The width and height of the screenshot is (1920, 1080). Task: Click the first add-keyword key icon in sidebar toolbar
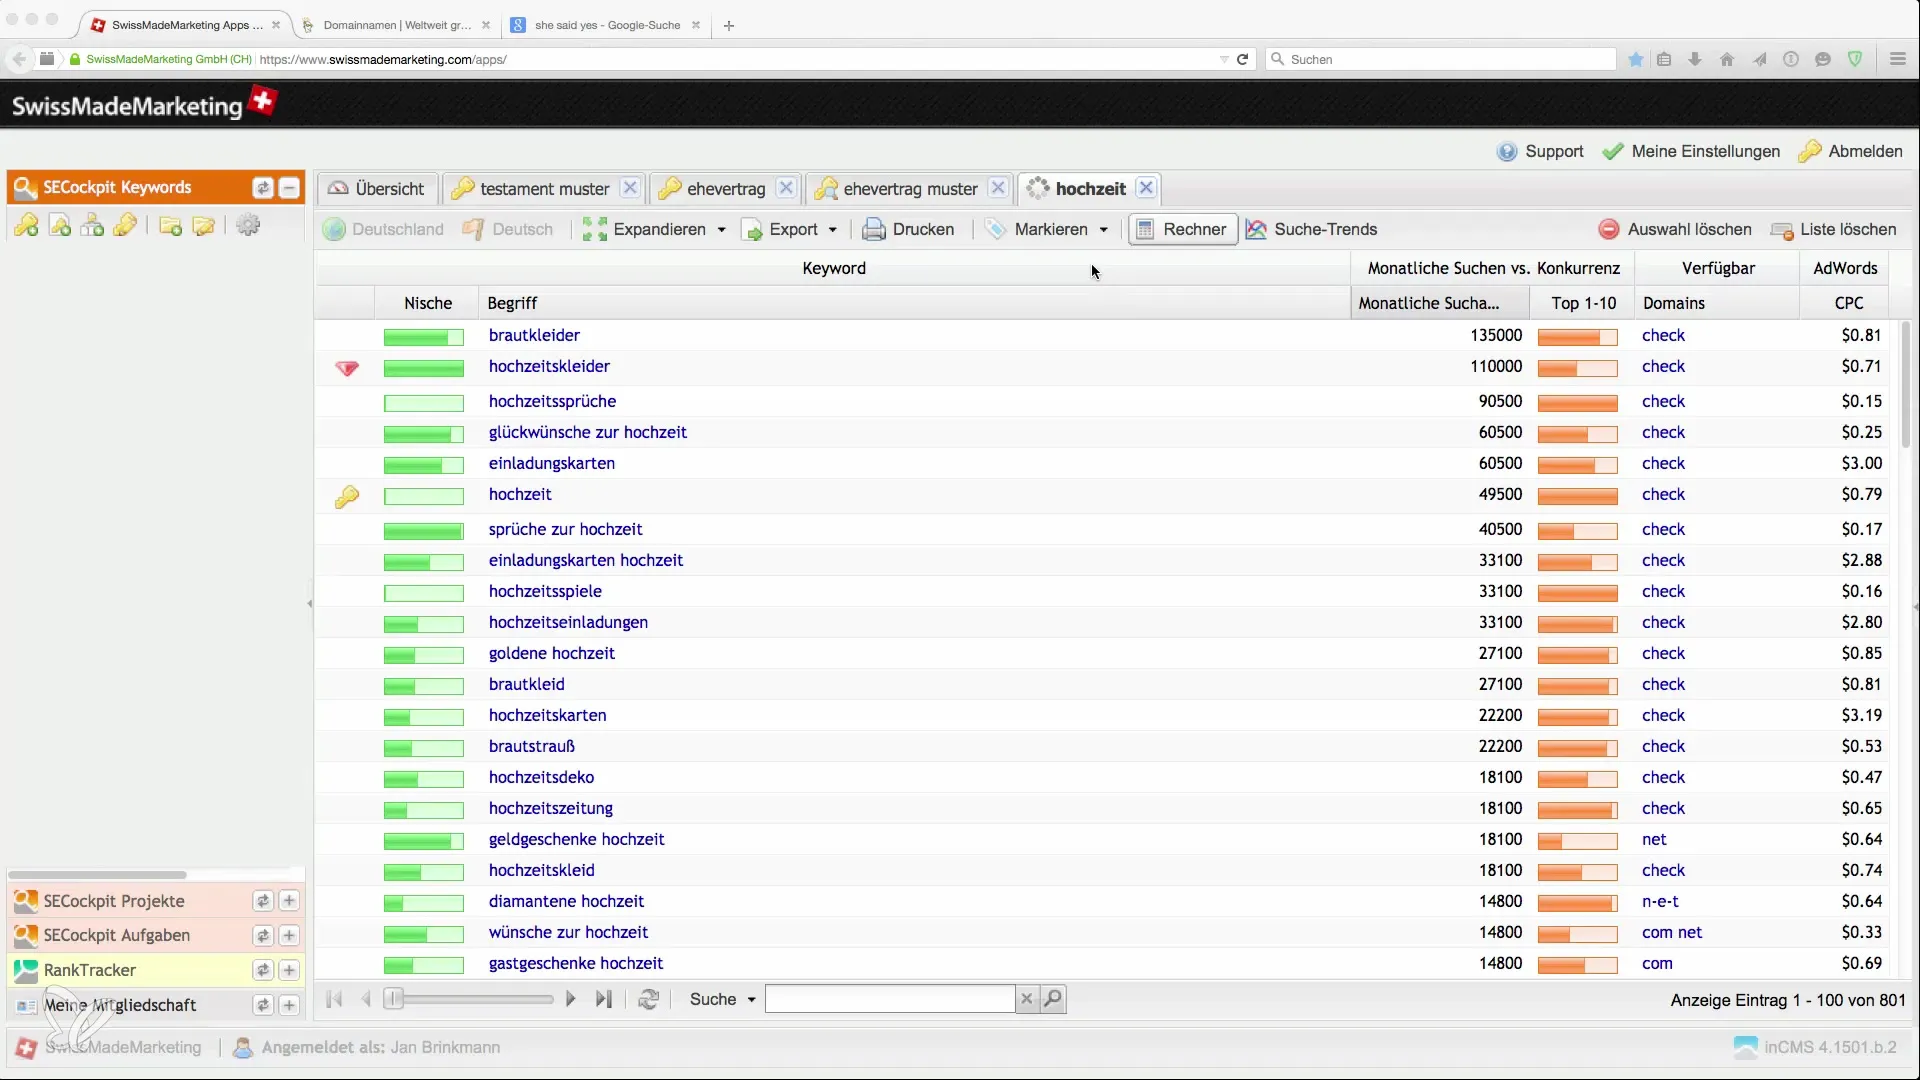pos(27,226)
